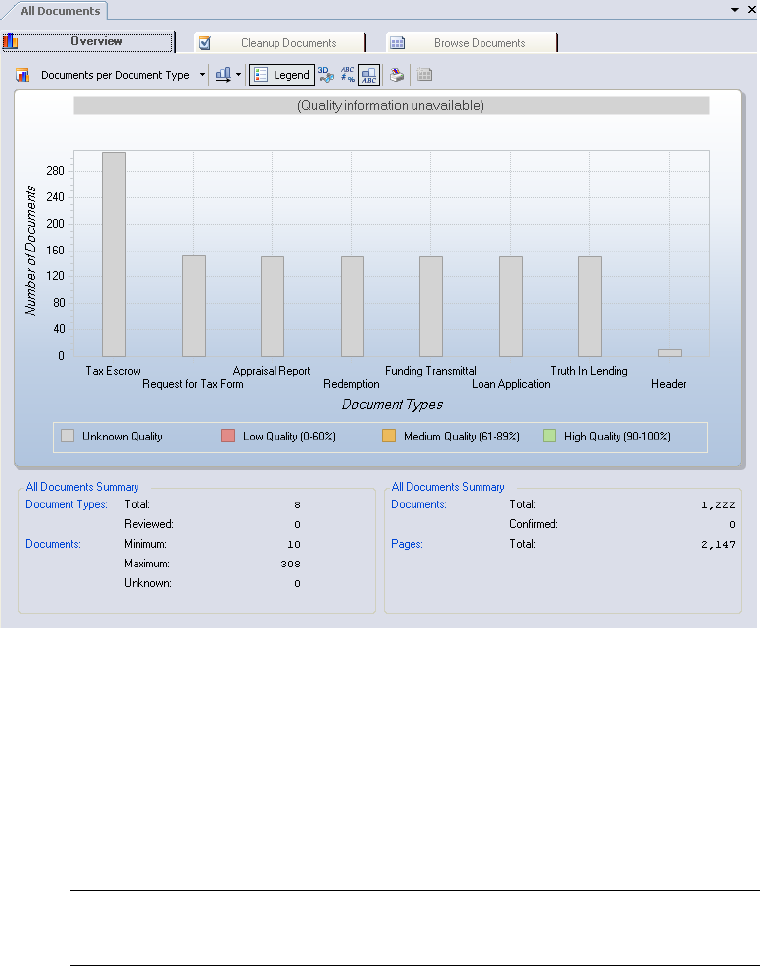Click the Quality information unavailable banner

tap(391, 105)
